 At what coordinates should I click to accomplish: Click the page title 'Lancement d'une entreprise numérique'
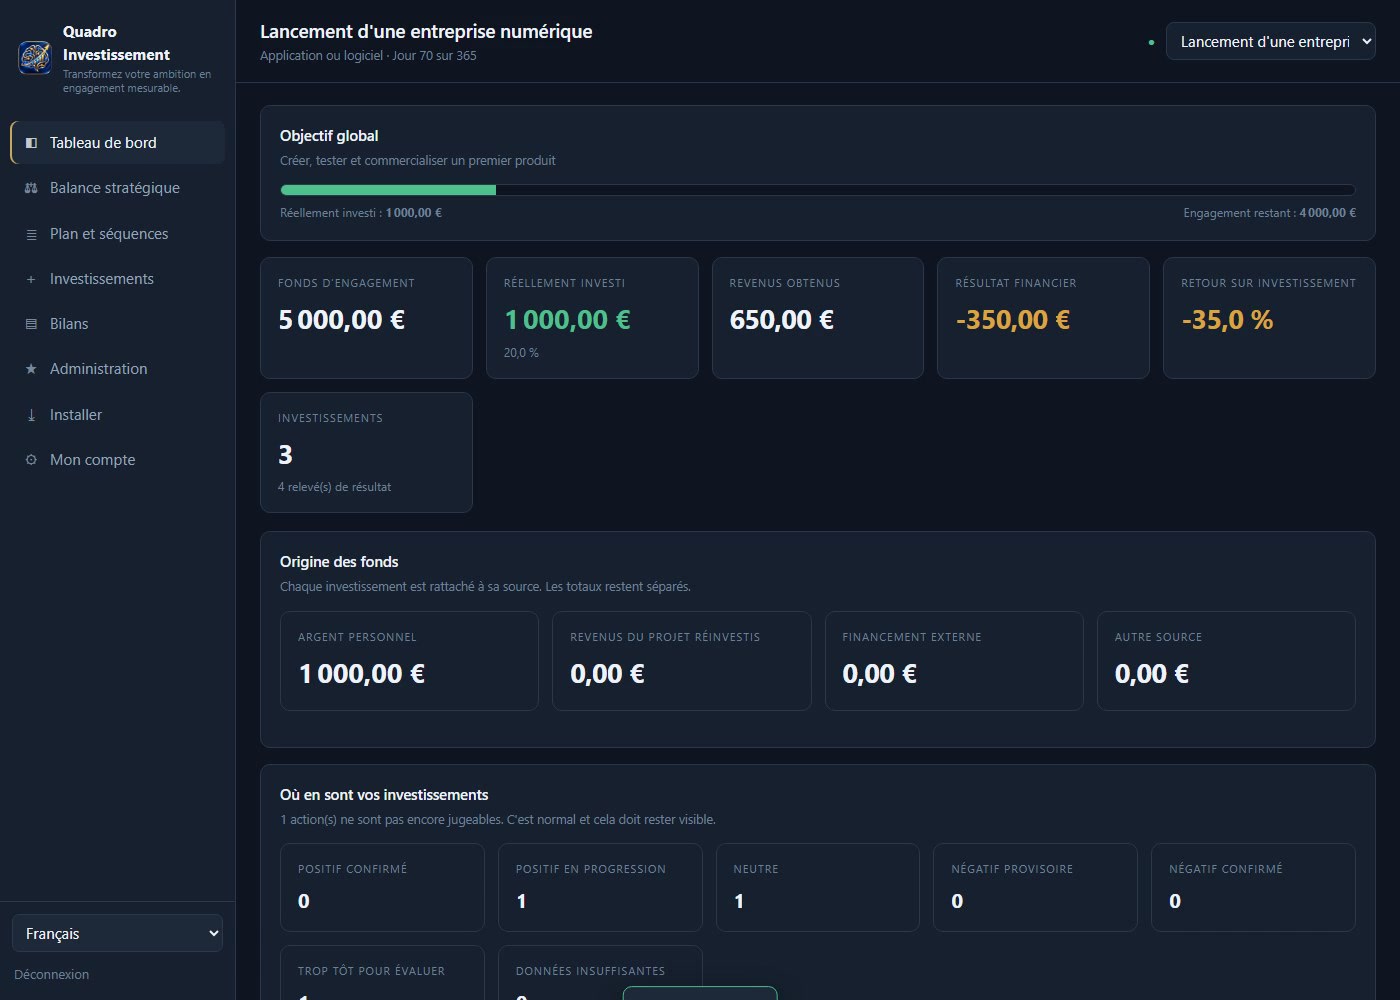426,32
